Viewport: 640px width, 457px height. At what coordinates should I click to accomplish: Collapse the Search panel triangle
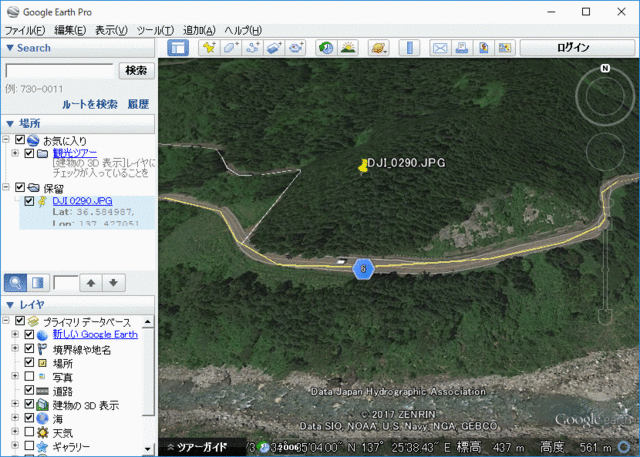[10, 48]
